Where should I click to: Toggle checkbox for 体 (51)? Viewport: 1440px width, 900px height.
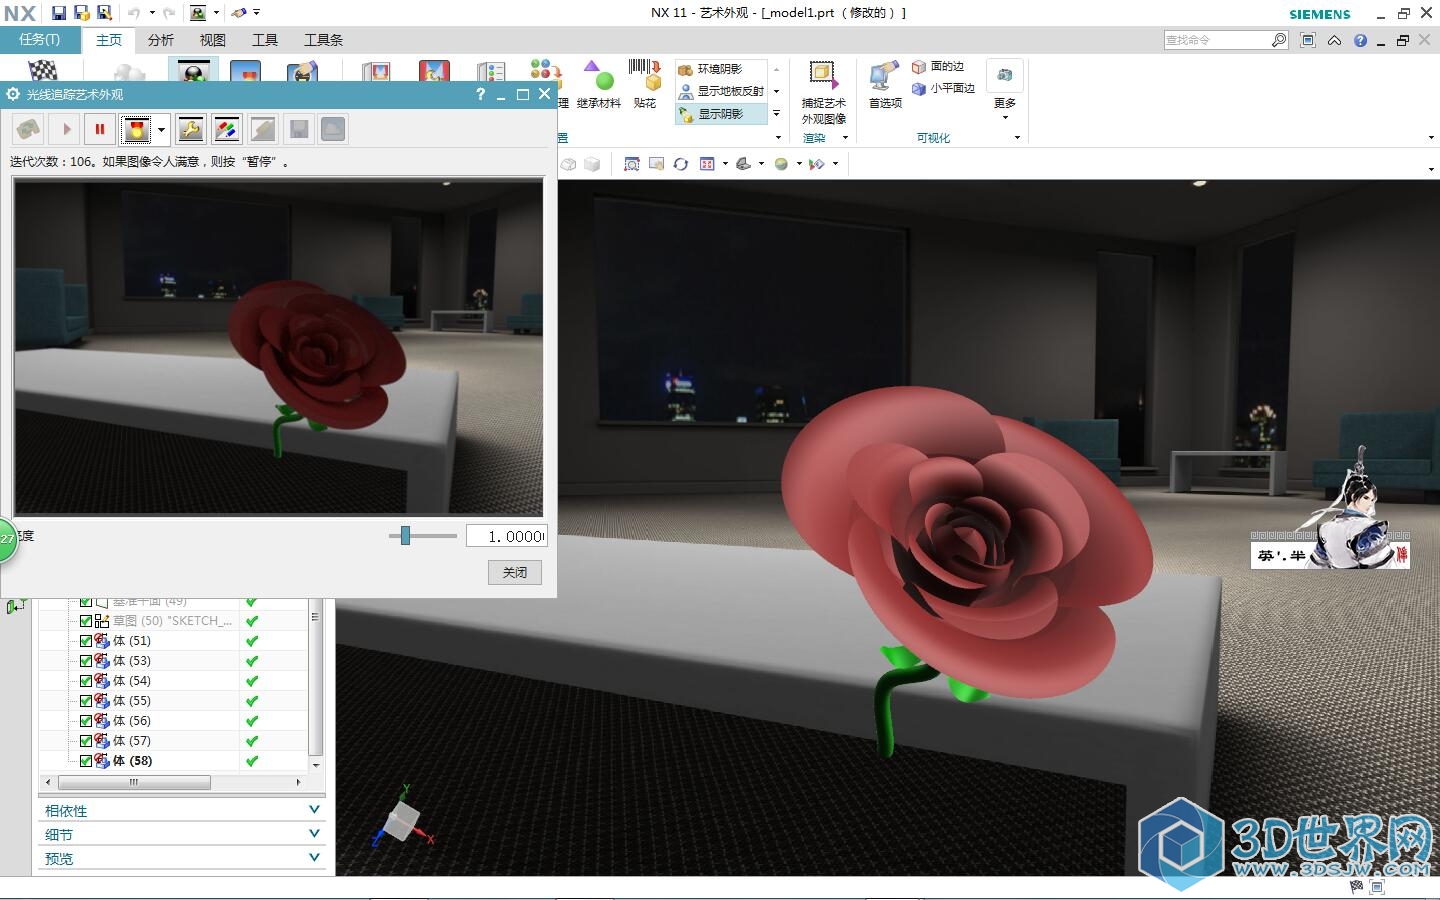[86, 641]
